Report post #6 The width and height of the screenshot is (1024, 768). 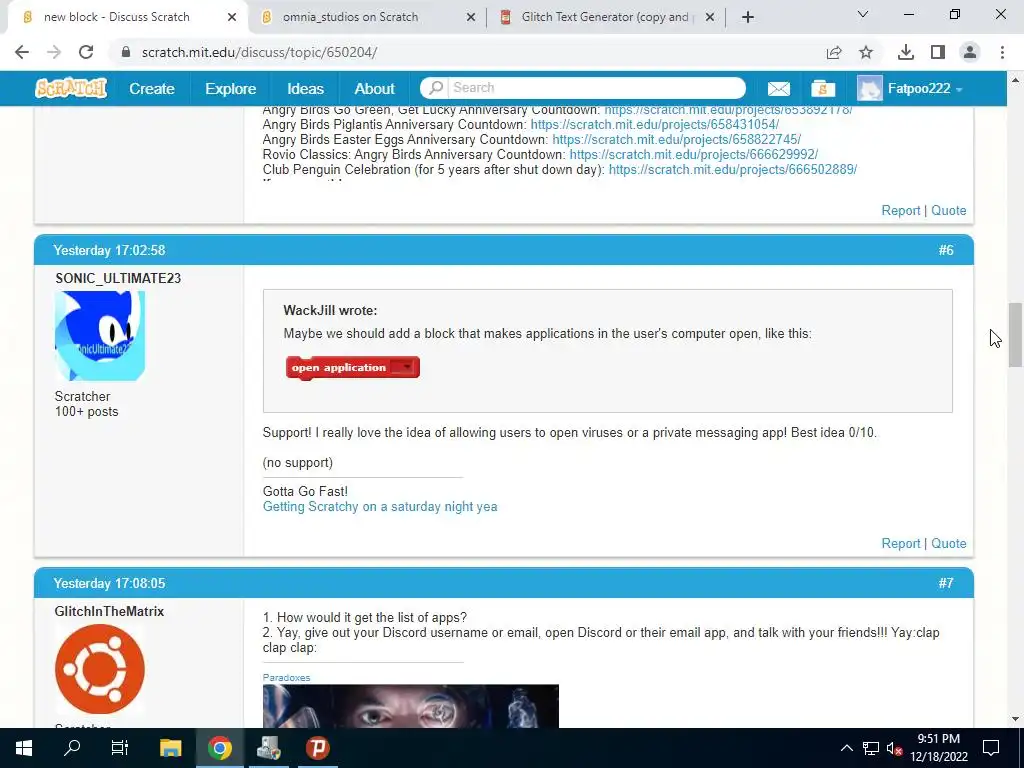click(901, 543)
